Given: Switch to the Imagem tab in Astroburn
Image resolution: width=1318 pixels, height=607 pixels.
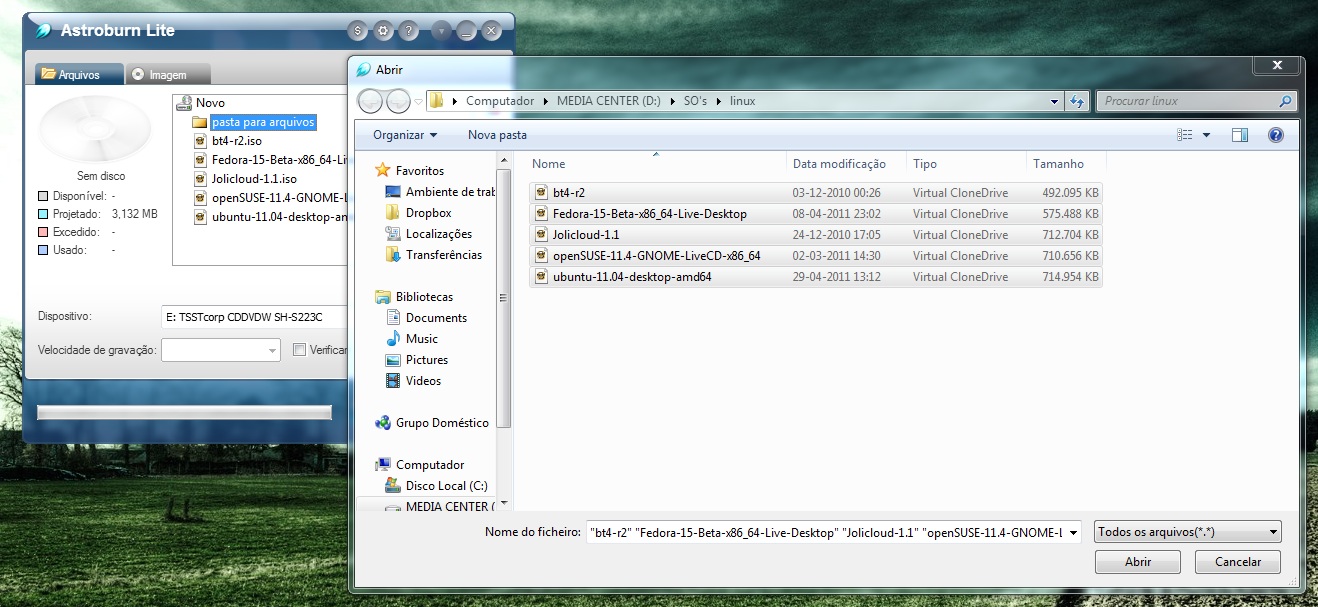Looking at the screenshot, I should tap(168, 74).
